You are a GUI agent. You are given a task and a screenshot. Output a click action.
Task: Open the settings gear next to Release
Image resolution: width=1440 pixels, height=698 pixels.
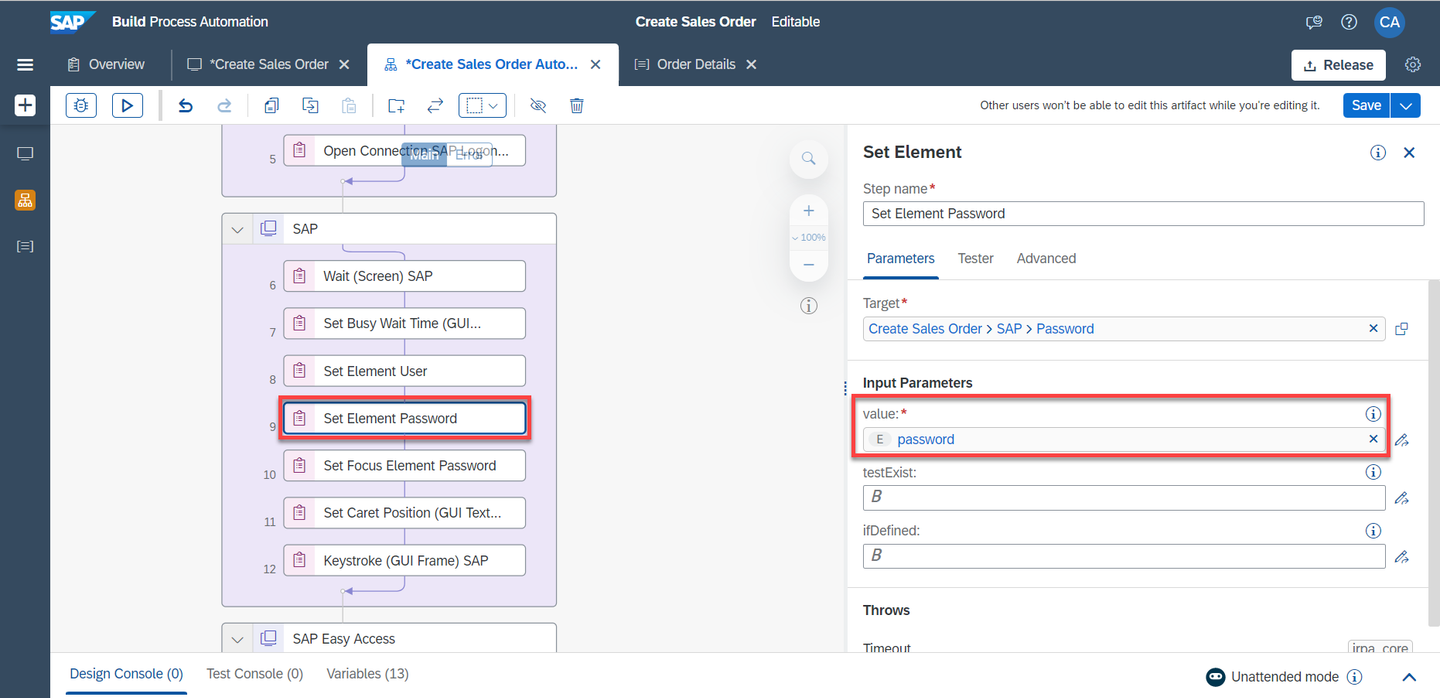1413,65
